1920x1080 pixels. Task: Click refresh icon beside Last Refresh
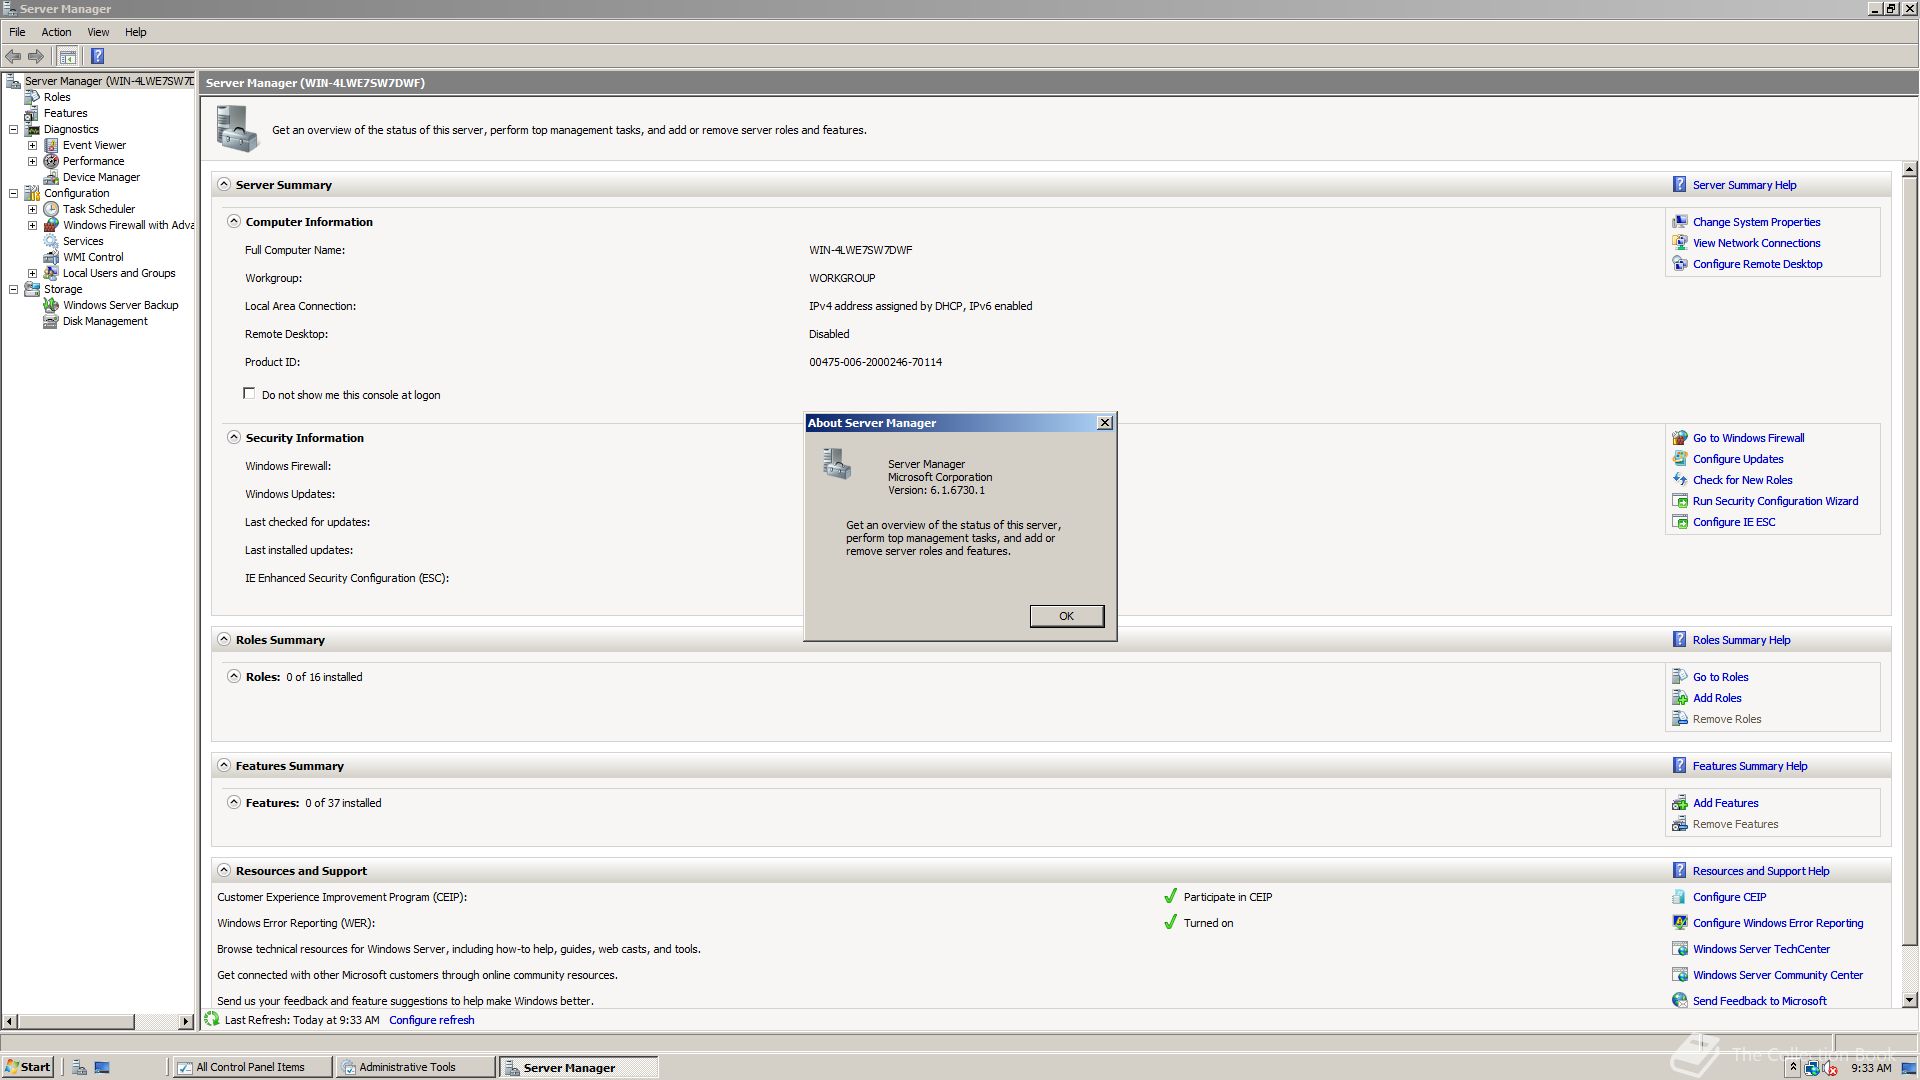212,1019
